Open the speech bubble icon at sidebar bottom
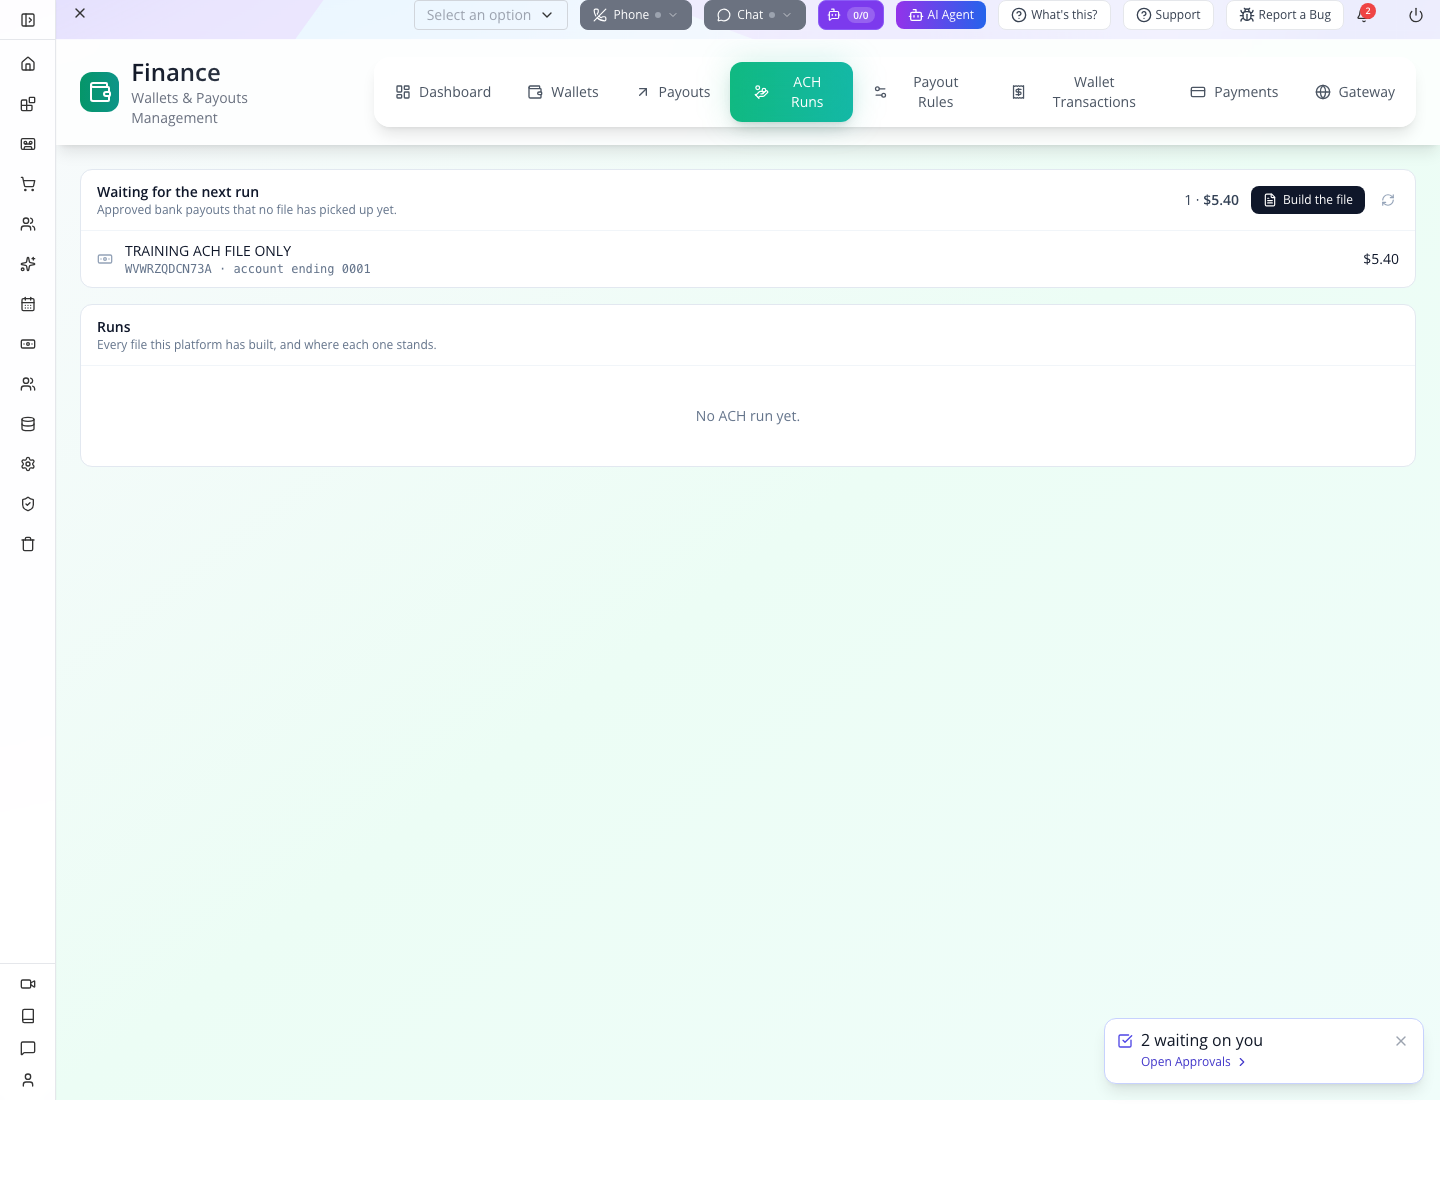 28,1048
